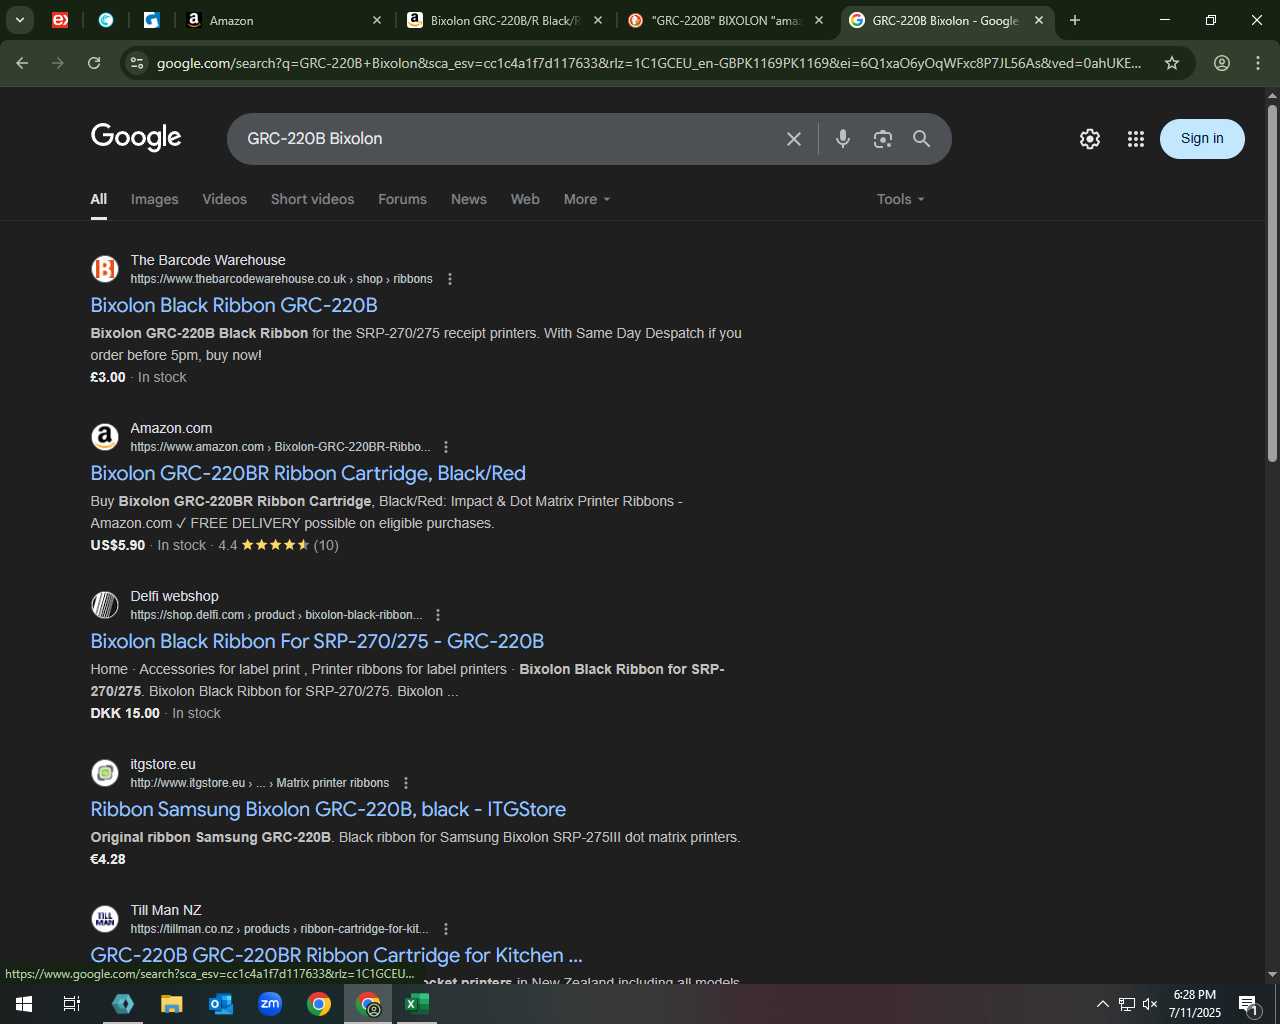This screenshot has height=1024, width=1280.
Task: Switch to the Web tab
Action: (525, 199)
